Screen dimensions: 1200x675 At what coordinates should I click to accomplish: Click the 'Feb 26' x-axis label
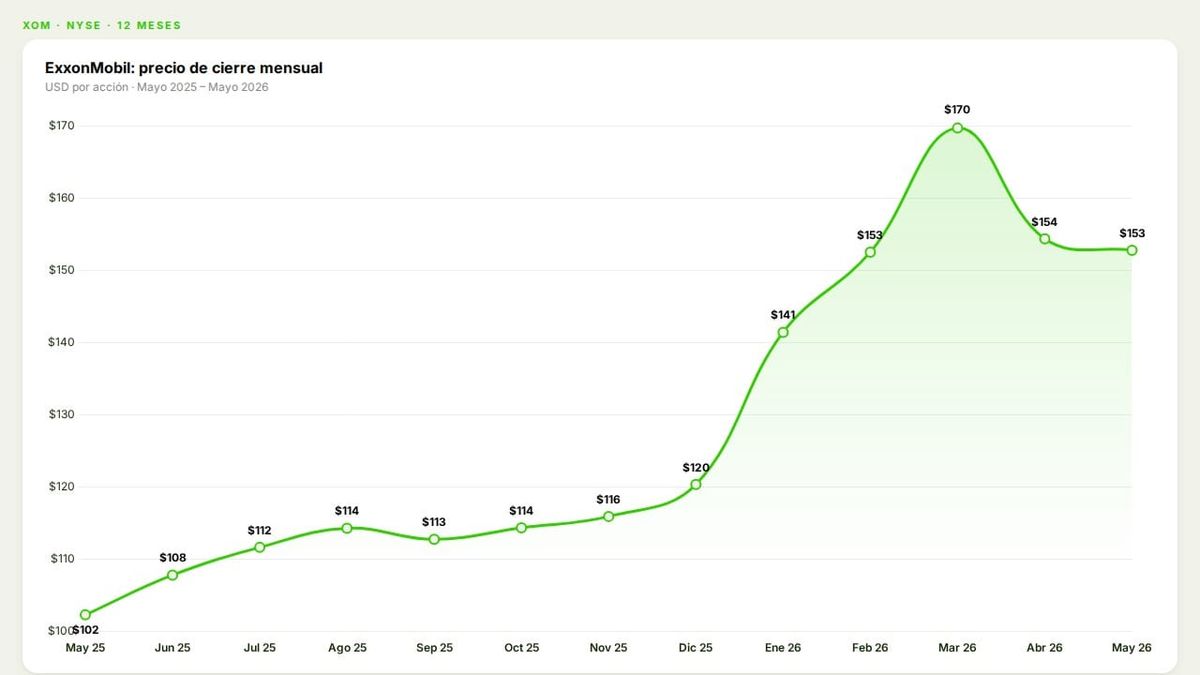pyautogui.click(x=870, y=648)
